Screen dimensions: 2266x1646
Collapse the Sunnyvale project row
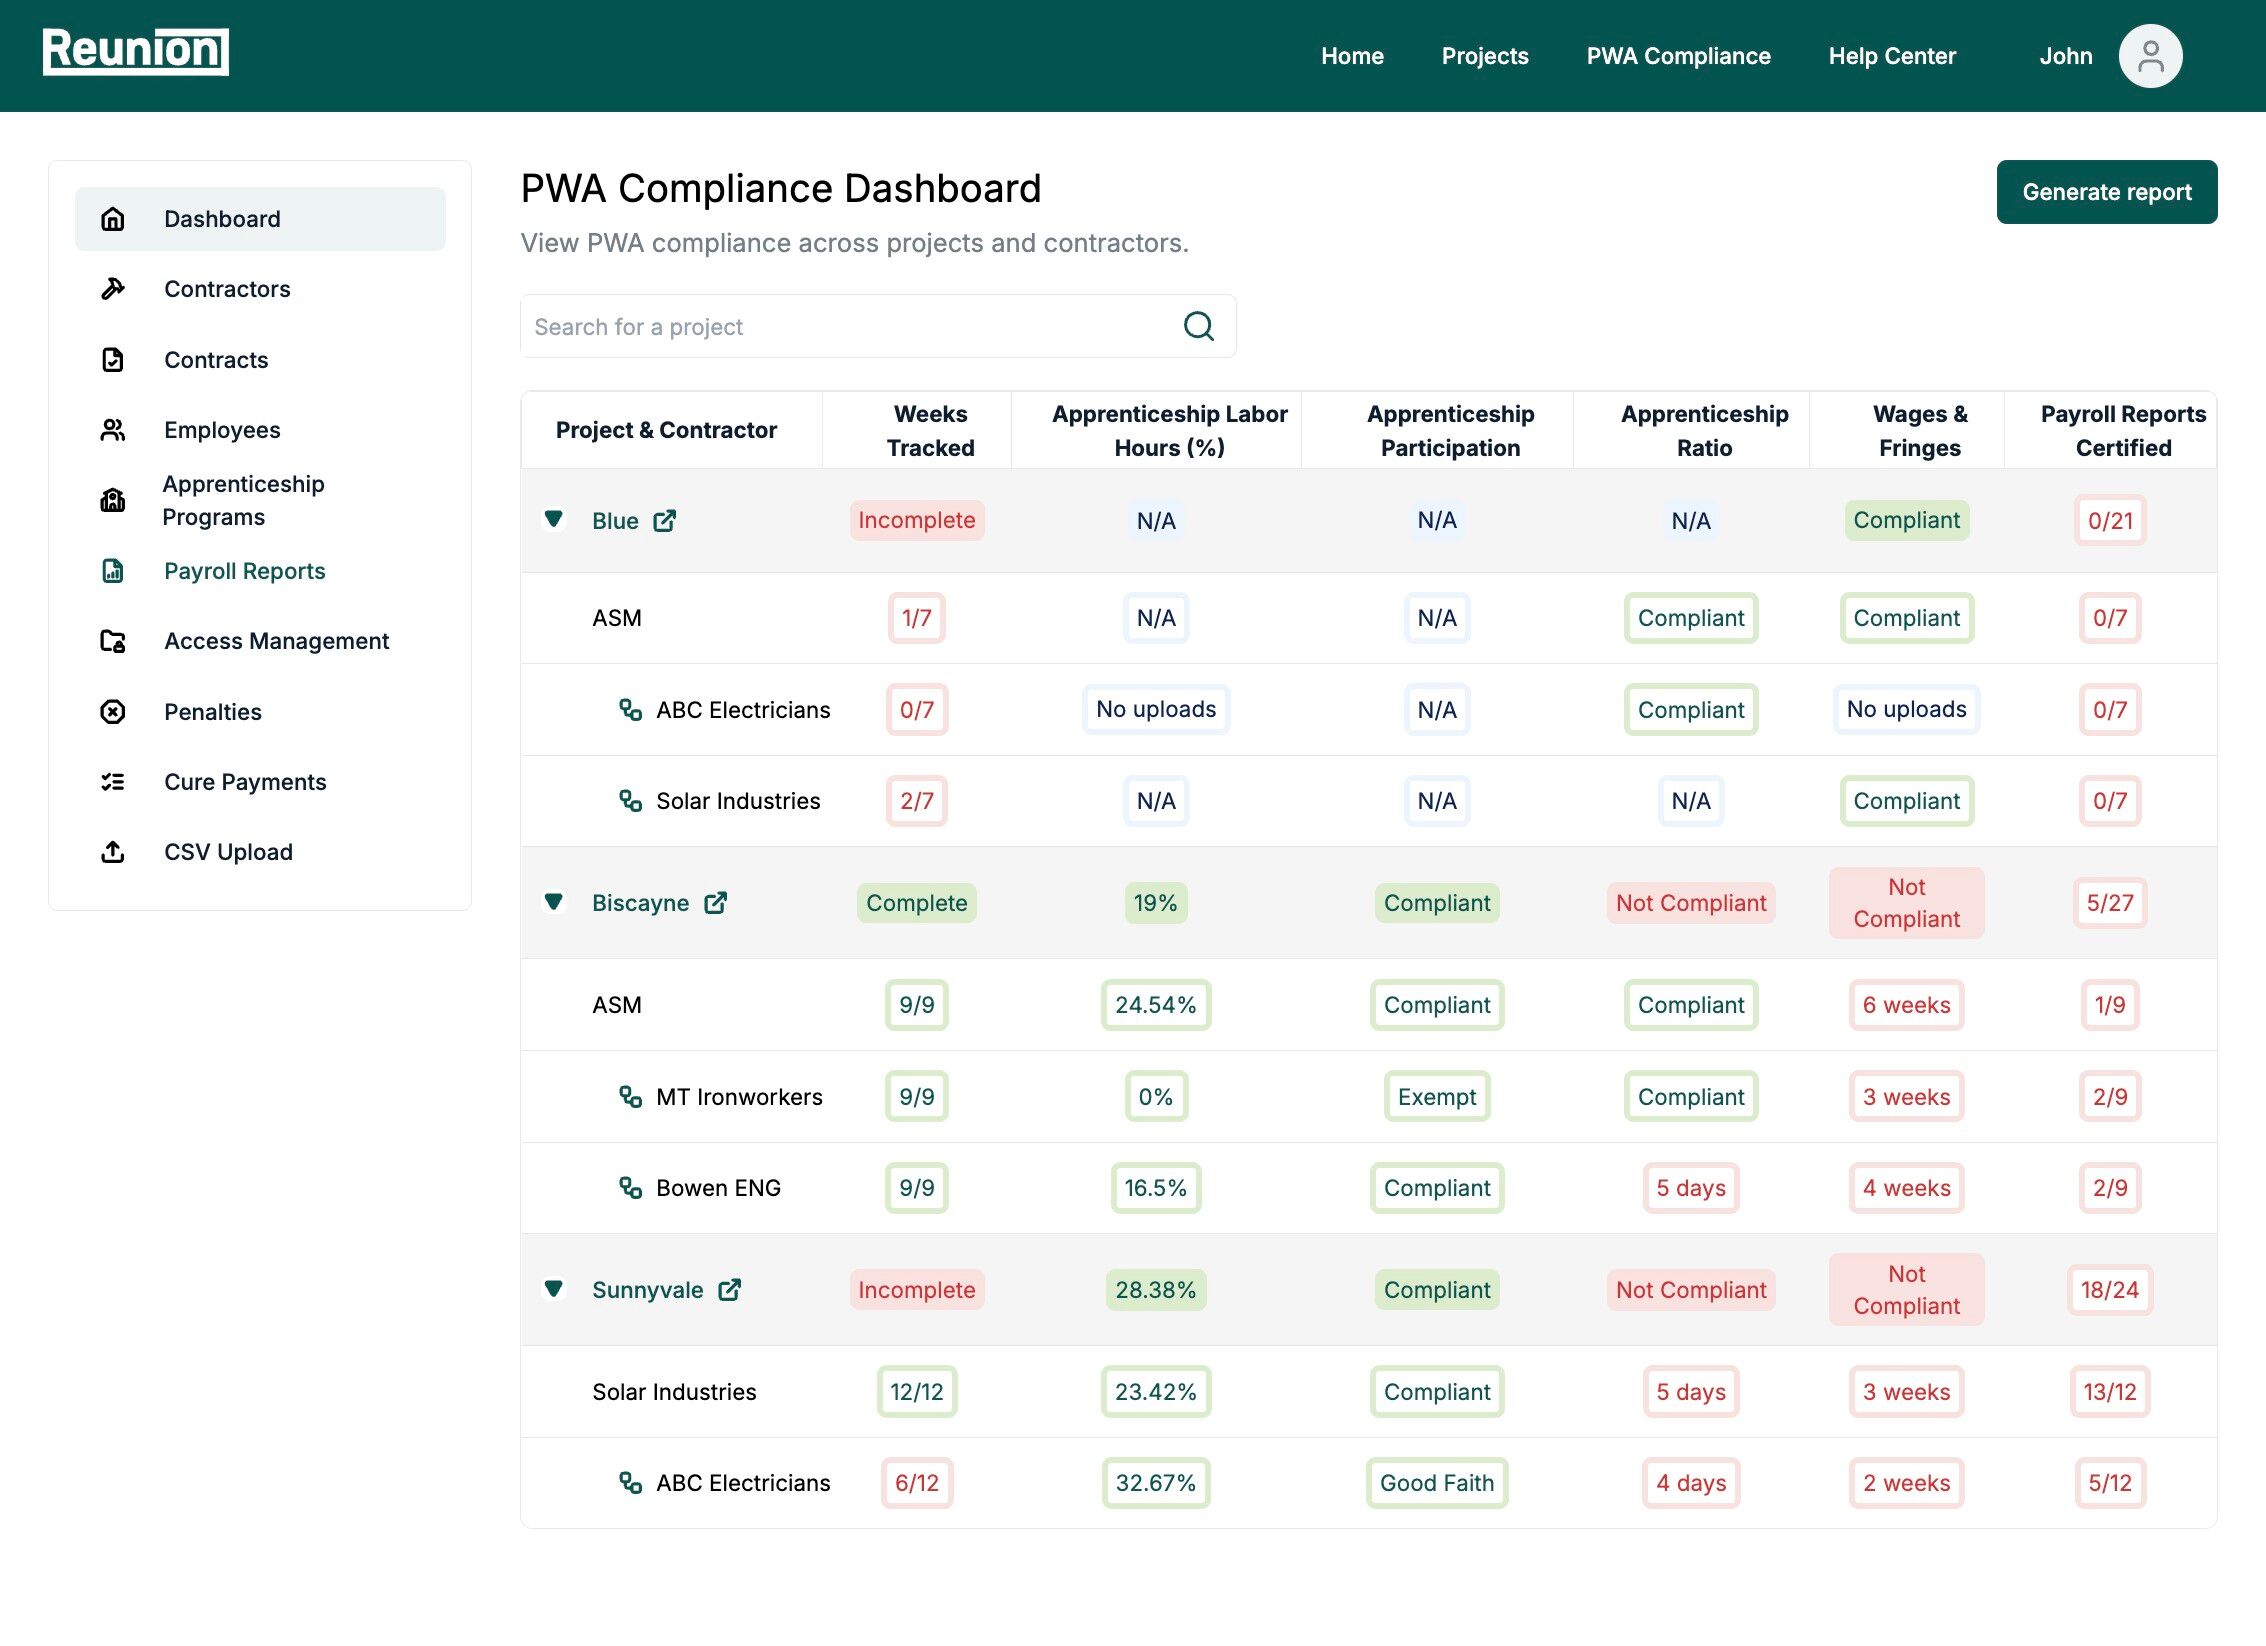tap(553, 1288)
